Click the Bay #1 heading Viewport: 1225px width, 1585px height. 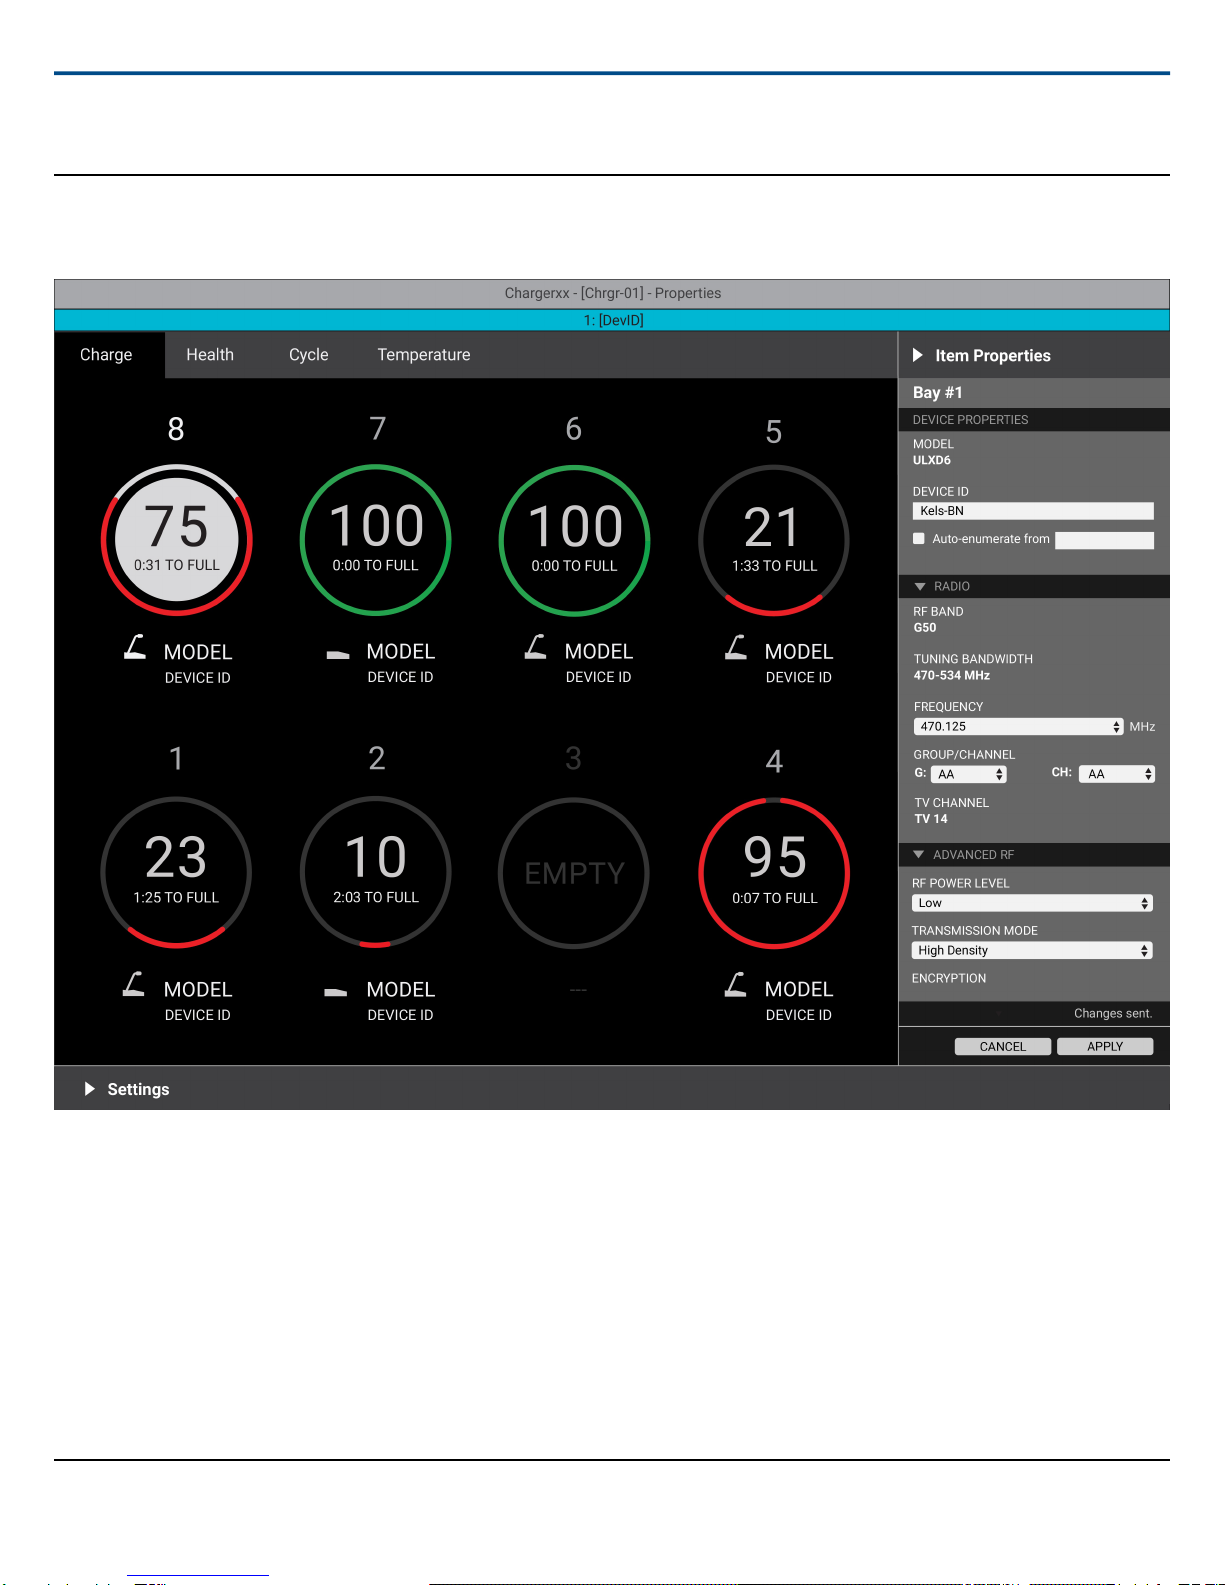click(x=938, y=393)
